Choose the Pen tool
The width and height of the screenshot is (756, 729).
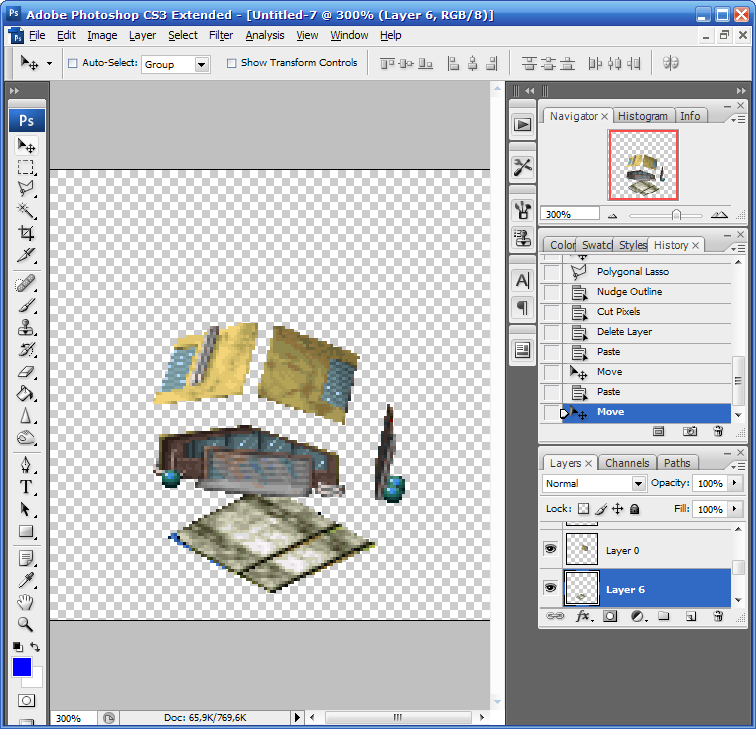tap(26, 465)
